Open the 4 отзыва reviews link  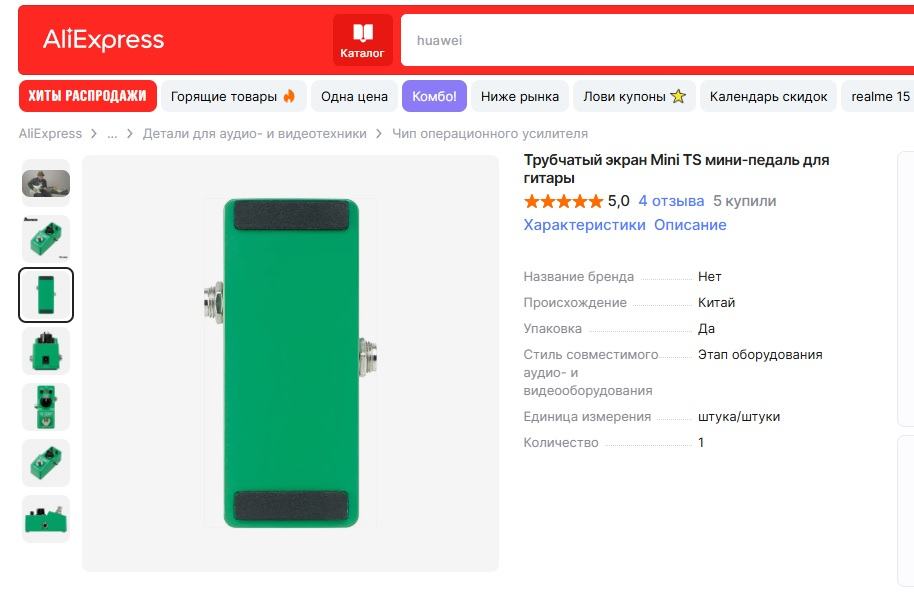click(x=671, y=201)
